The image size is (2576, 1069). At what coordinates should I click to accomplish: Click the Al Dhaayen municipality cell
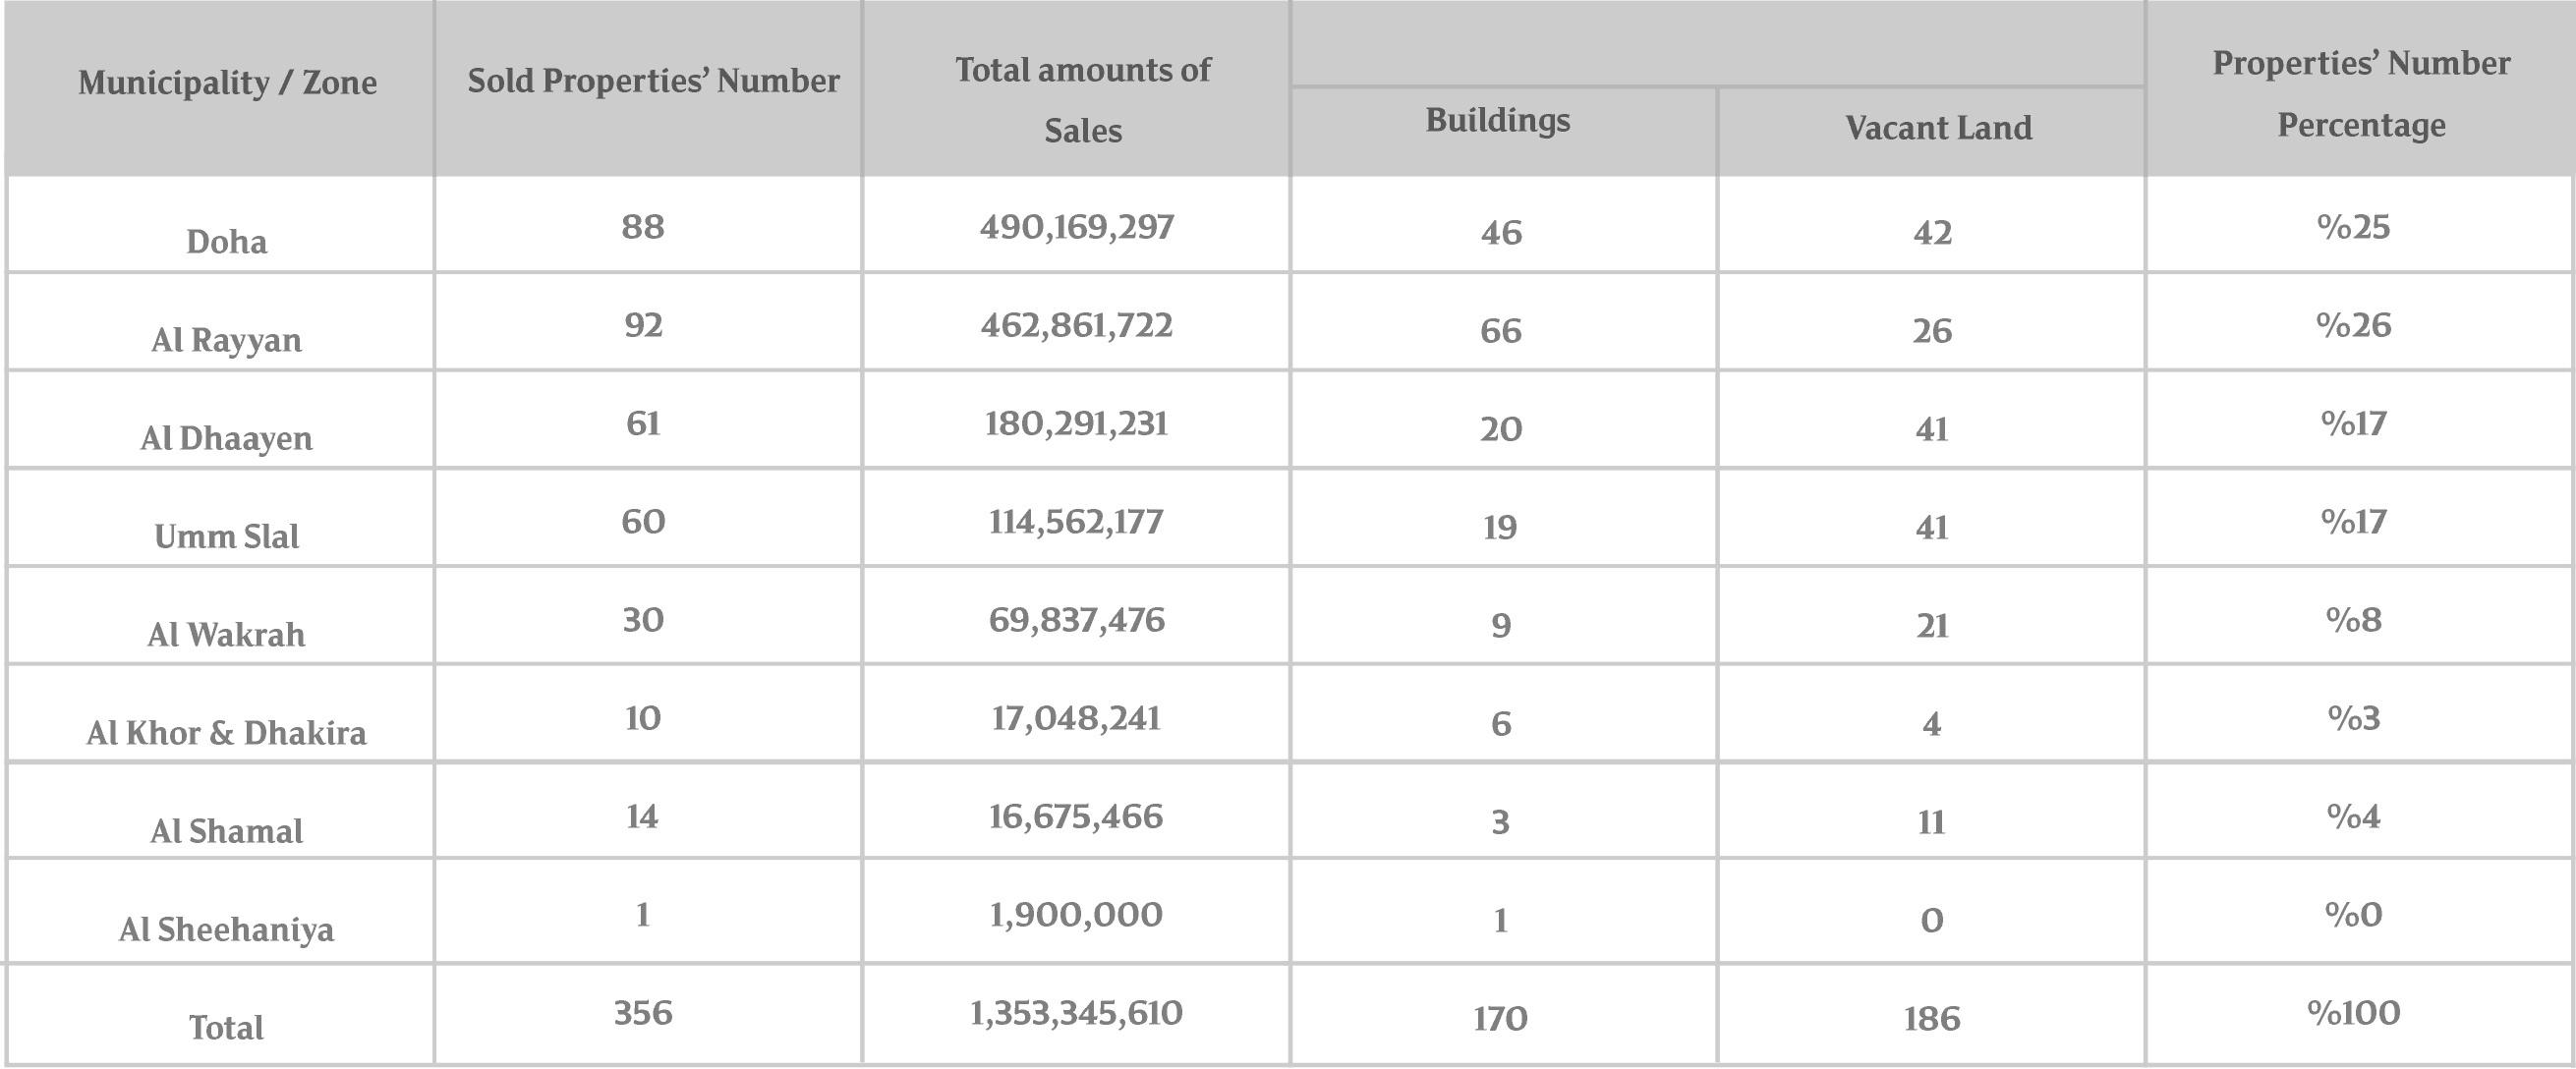tap(227, 438)
